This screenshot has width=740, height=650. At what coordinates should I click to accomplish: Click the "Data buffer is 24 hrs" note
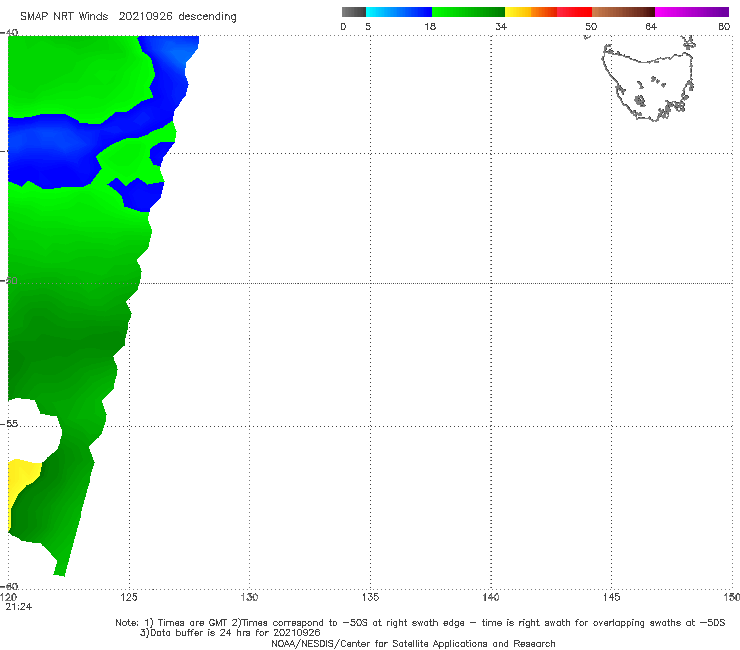(230, 633)
